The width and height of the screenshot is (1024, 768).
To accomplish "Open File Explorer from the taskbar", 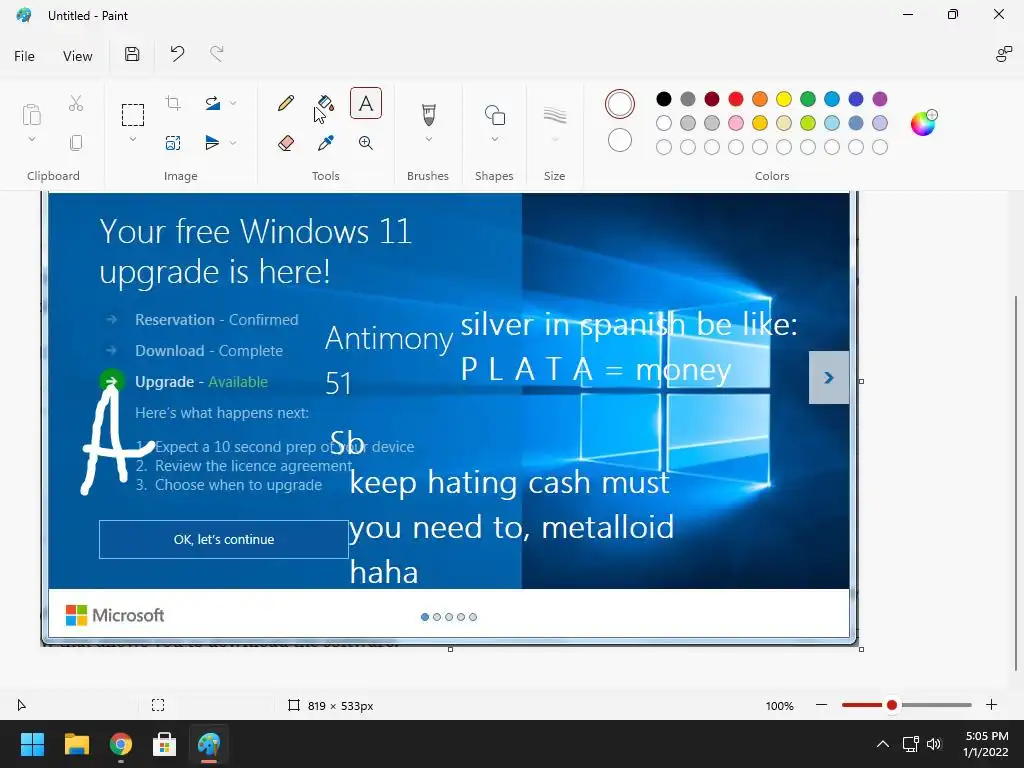I will 76,744.
